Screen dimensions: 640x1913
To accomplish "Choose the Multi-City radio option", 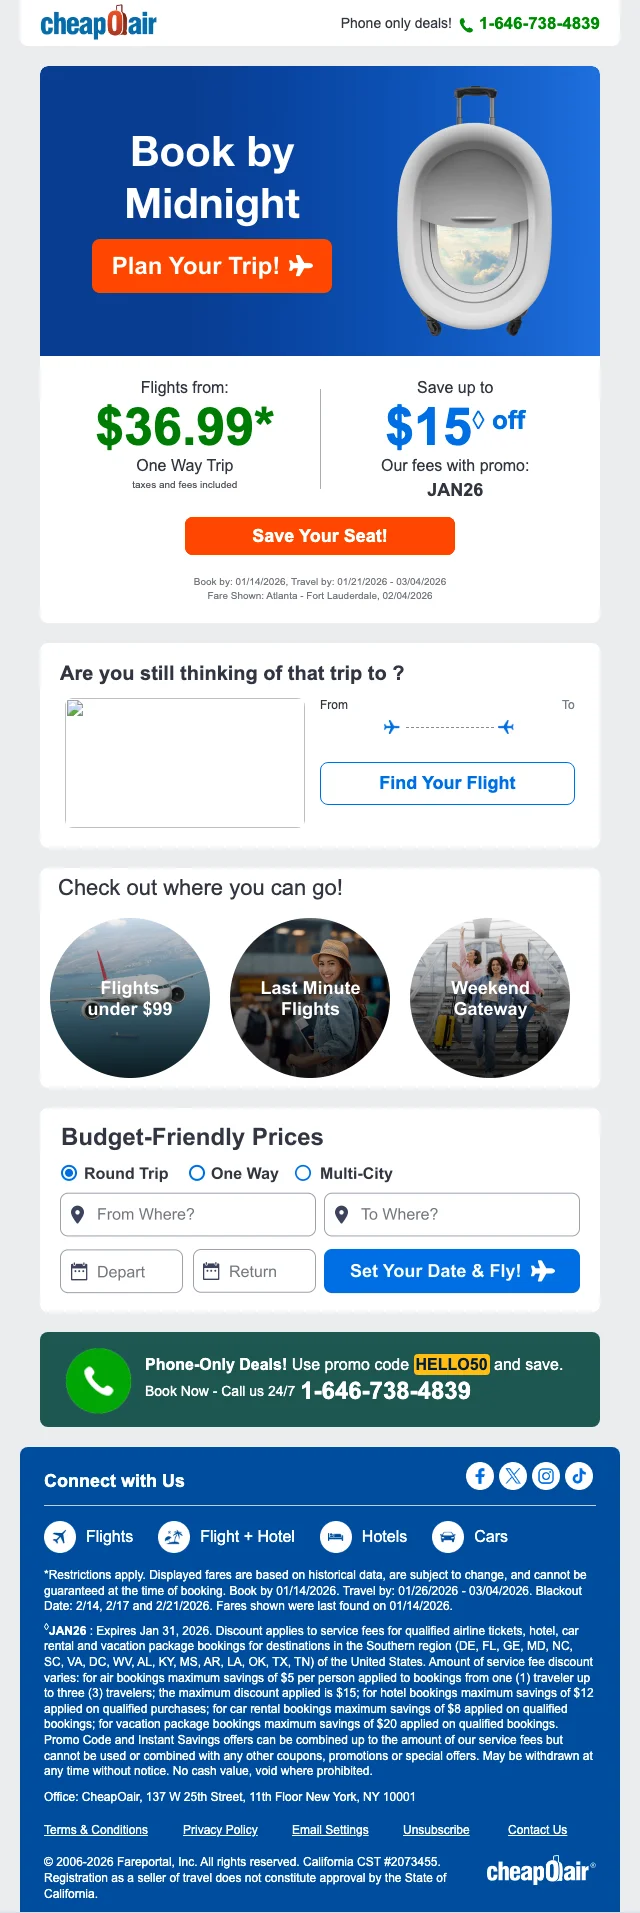I will [x=303, y=1173].
